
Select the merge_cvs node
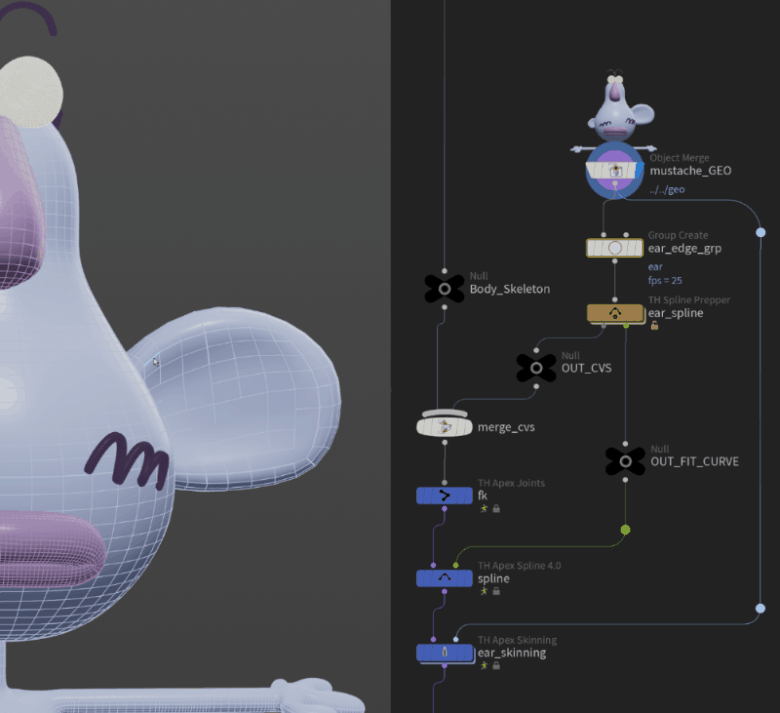(x=444, y=426)
